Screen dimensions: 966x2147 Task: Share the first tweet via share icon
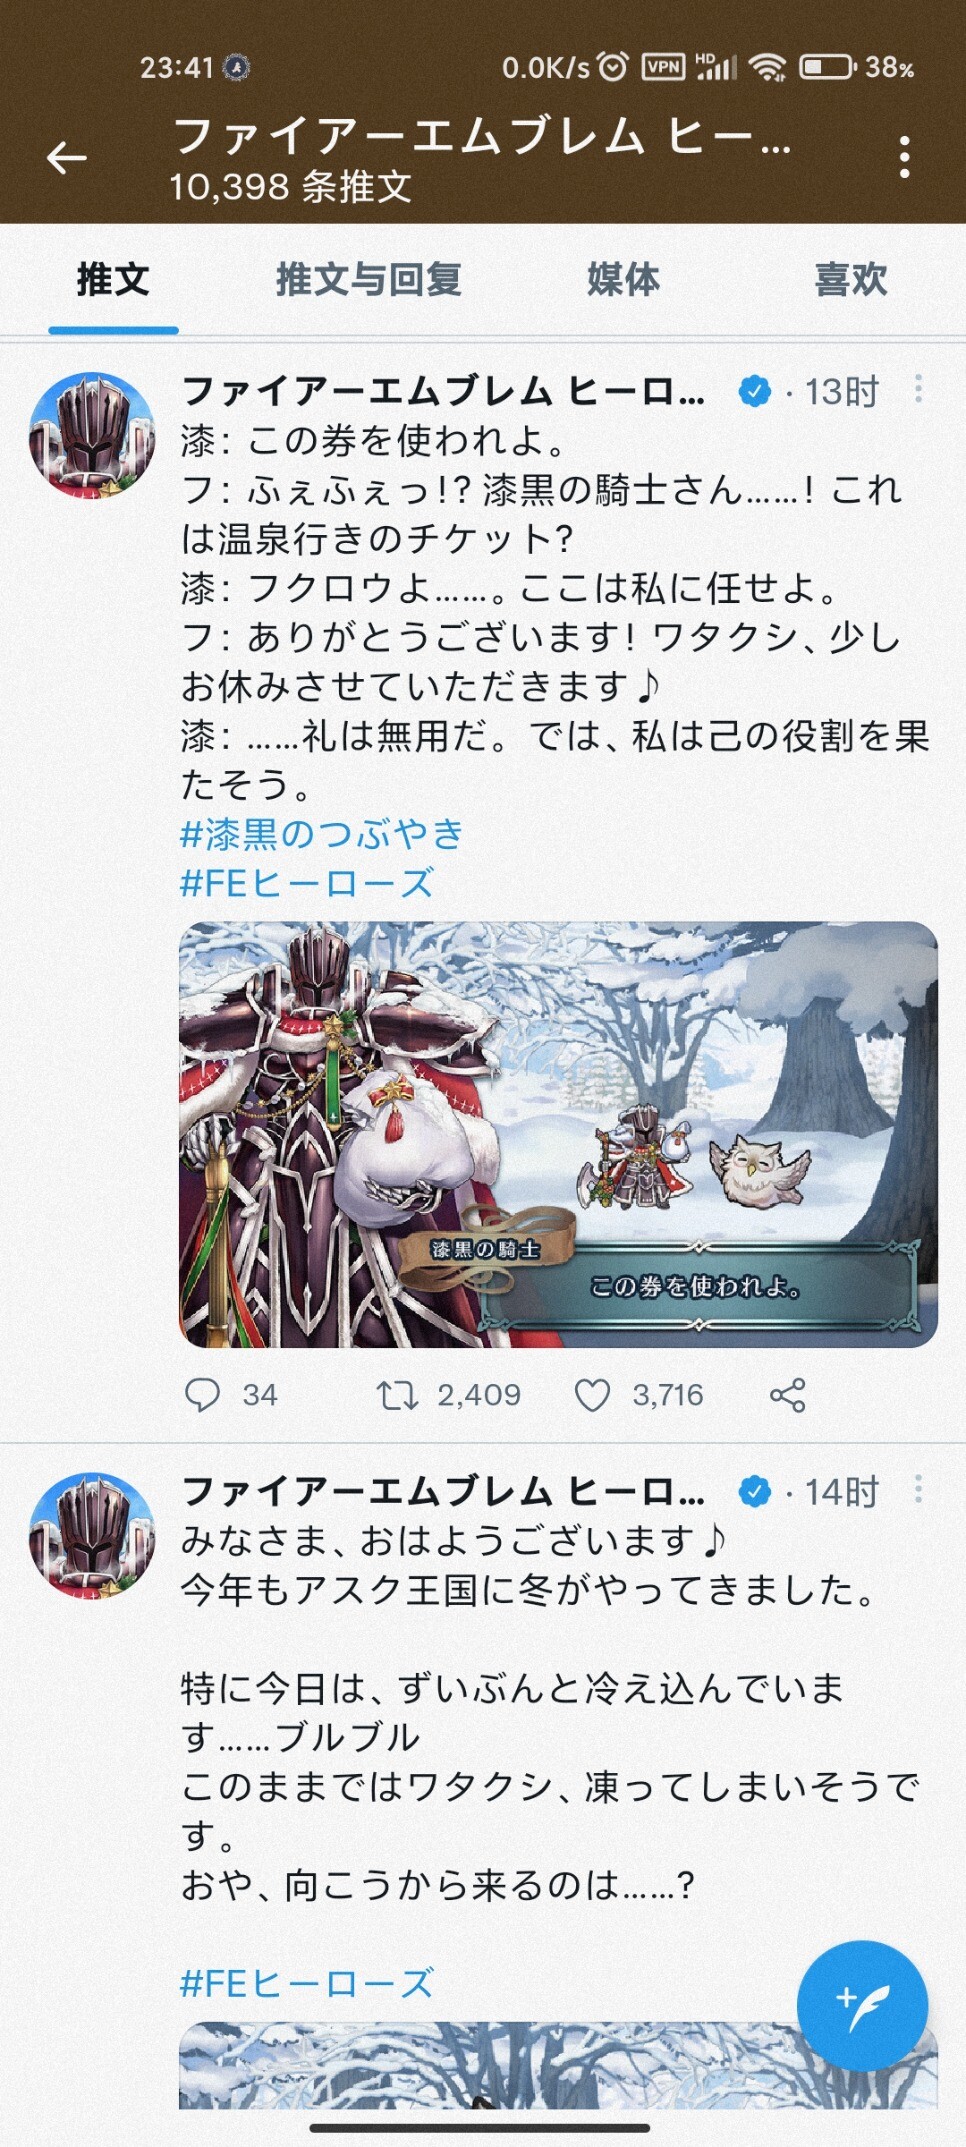point(788,1394)
